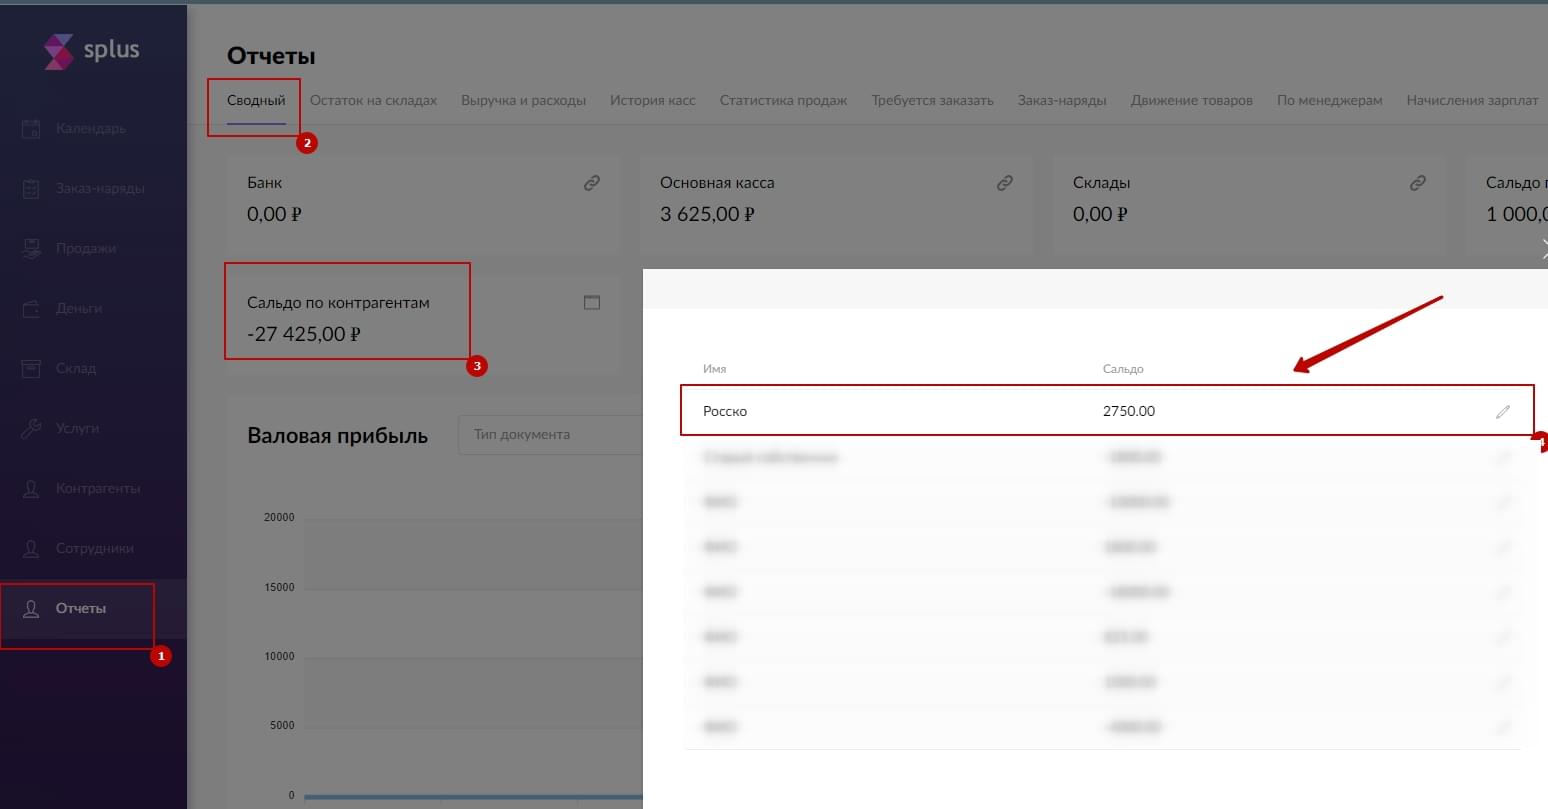The image size is (1548, 809).
Task: Click the Услуги wrench icon
Action: pos(31,428)
